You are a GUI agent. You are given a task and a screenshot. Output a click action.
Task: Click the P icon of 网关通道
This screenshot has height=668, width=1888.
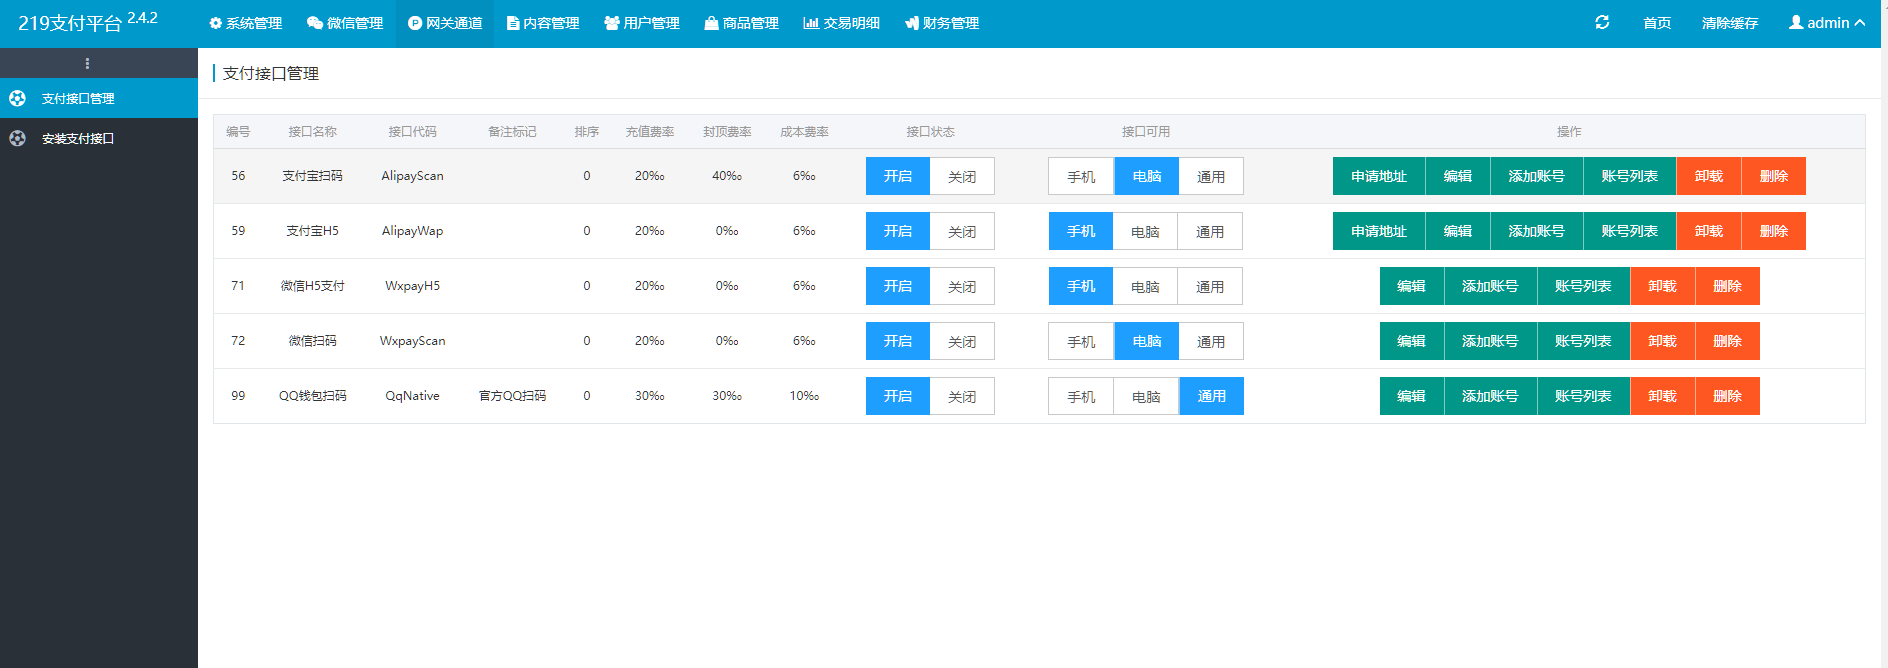[x=415, y=23]
